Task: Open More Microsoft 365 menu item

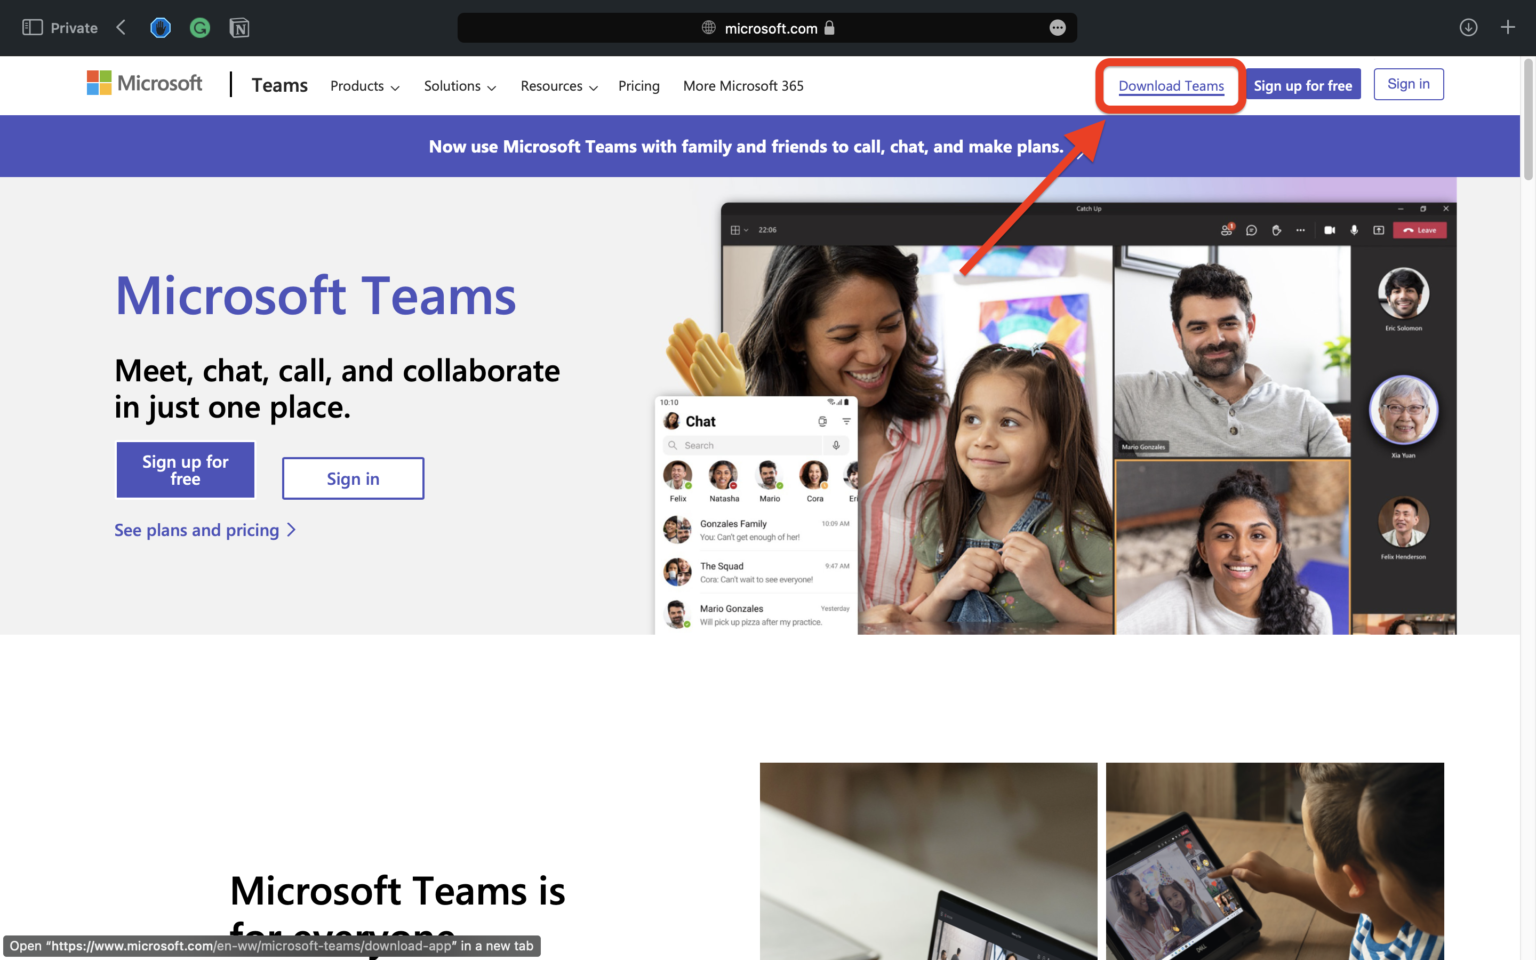Action: click(743, 86)
